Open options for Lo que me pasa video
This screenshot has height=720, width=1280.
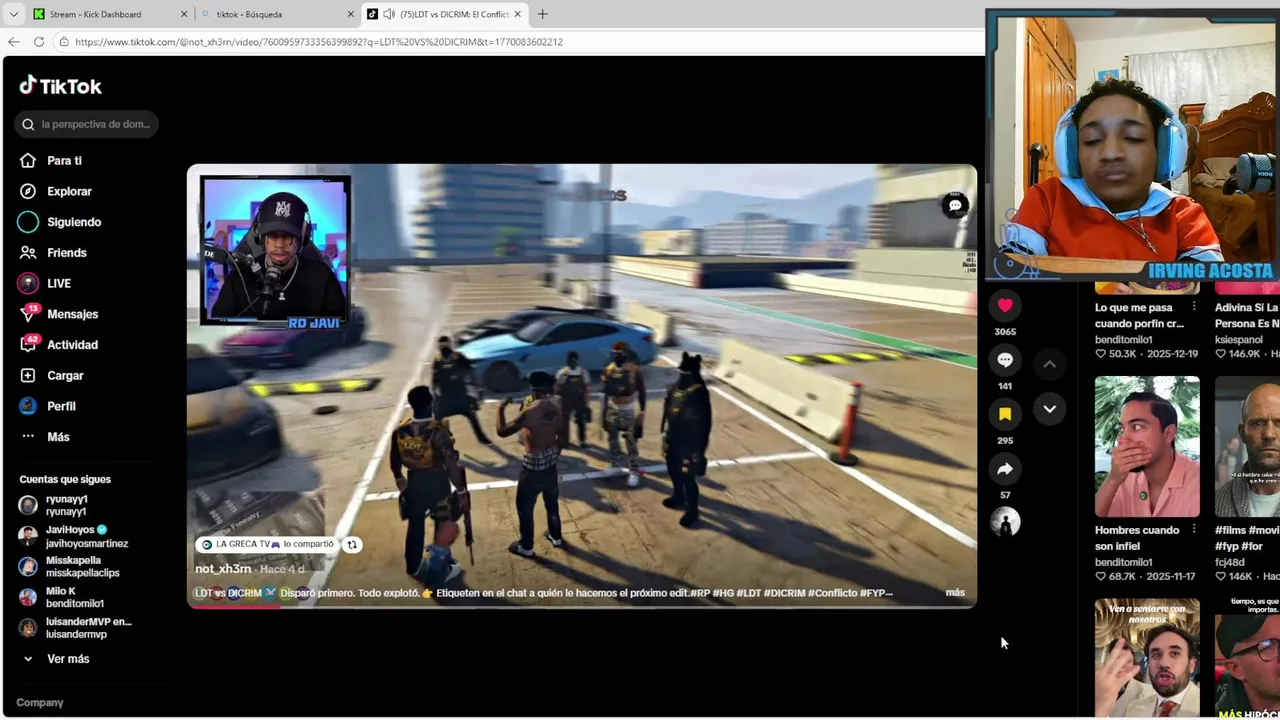[1193, 307]
